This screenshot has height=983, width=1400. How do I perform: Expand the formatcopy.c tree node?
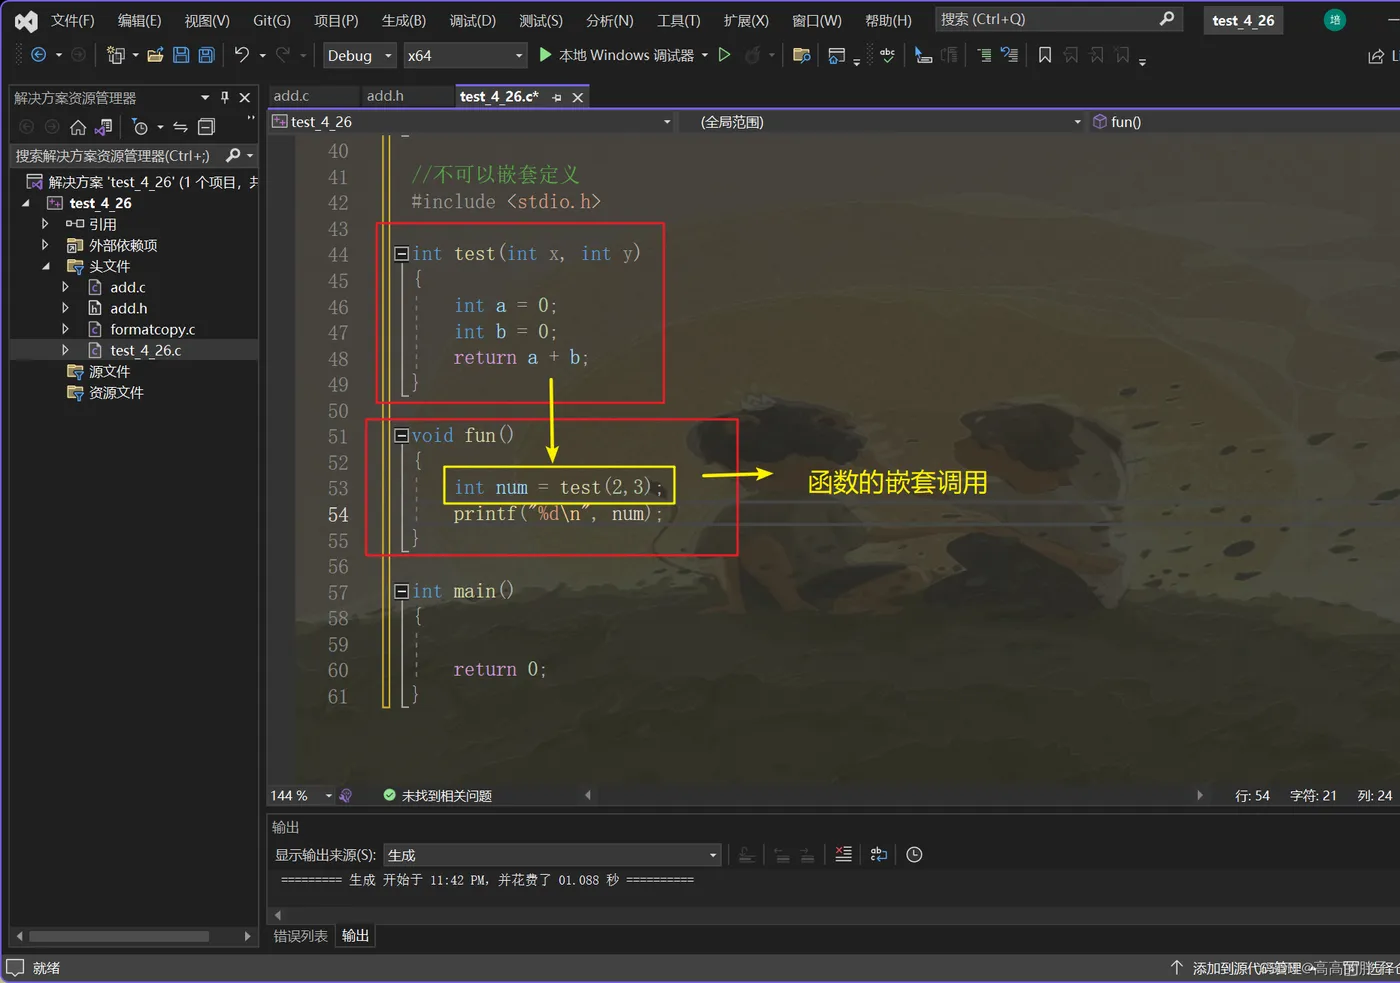point(66,329)
